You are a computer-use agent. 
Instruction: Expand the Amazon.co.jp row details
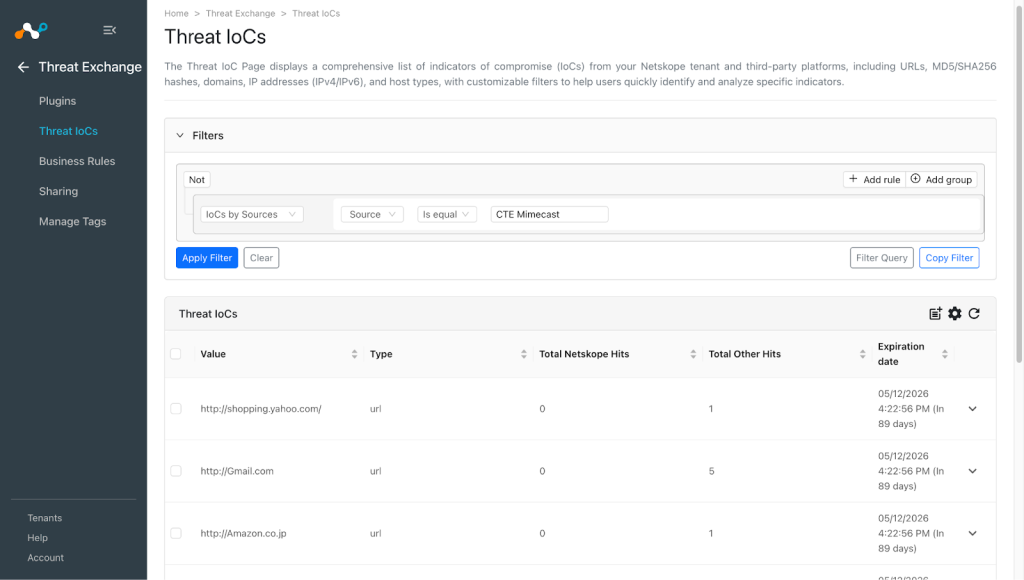click(972, 533)
